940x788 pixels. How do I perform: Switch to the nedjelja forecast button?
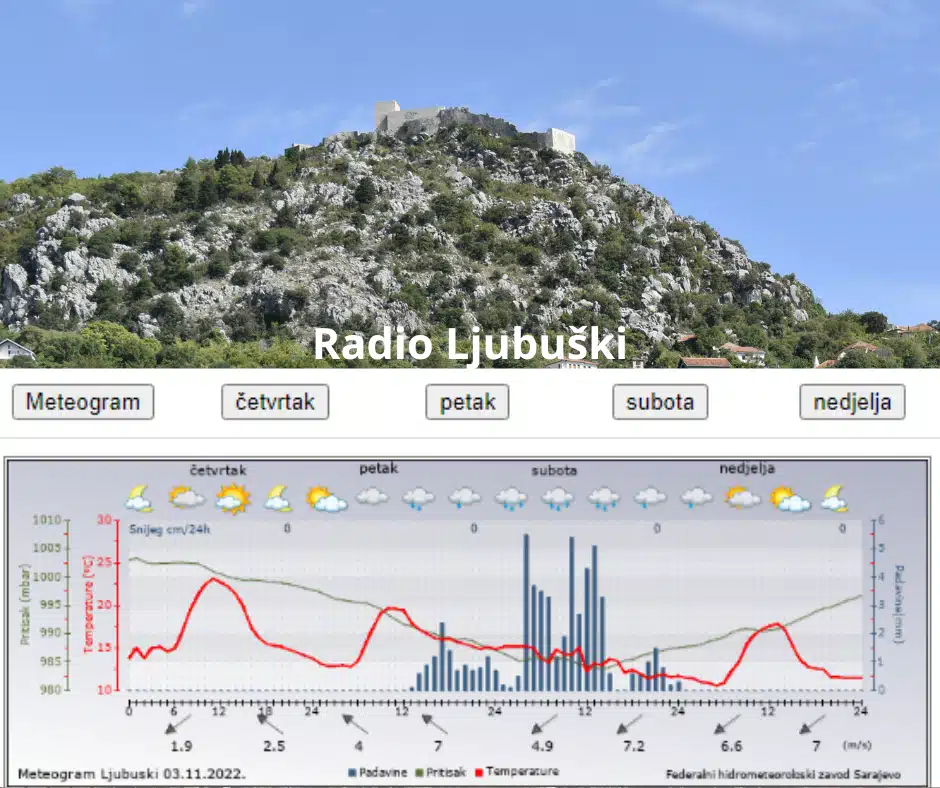pos(852,402)
